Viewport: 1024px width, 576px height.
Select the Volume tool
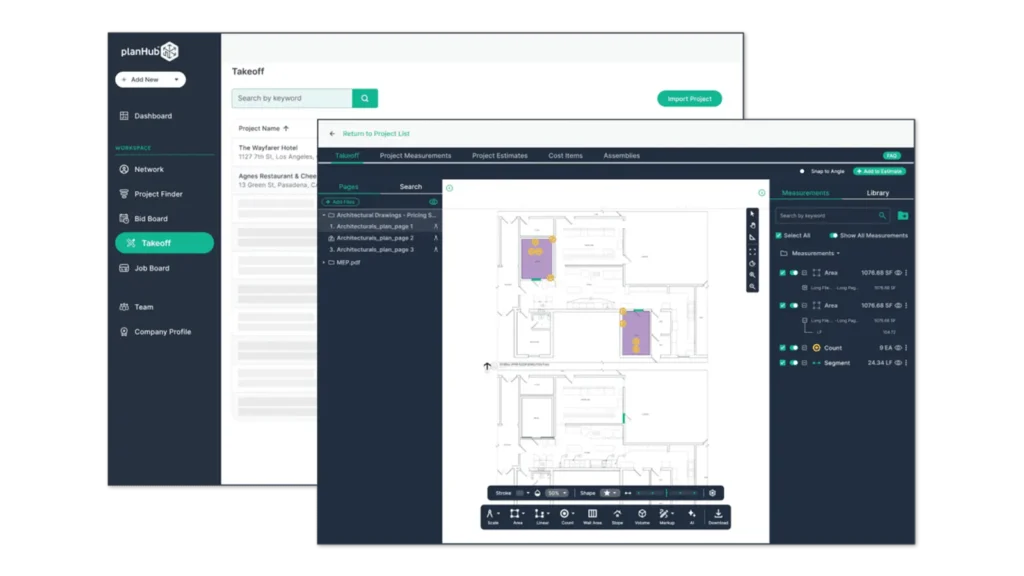642,516
